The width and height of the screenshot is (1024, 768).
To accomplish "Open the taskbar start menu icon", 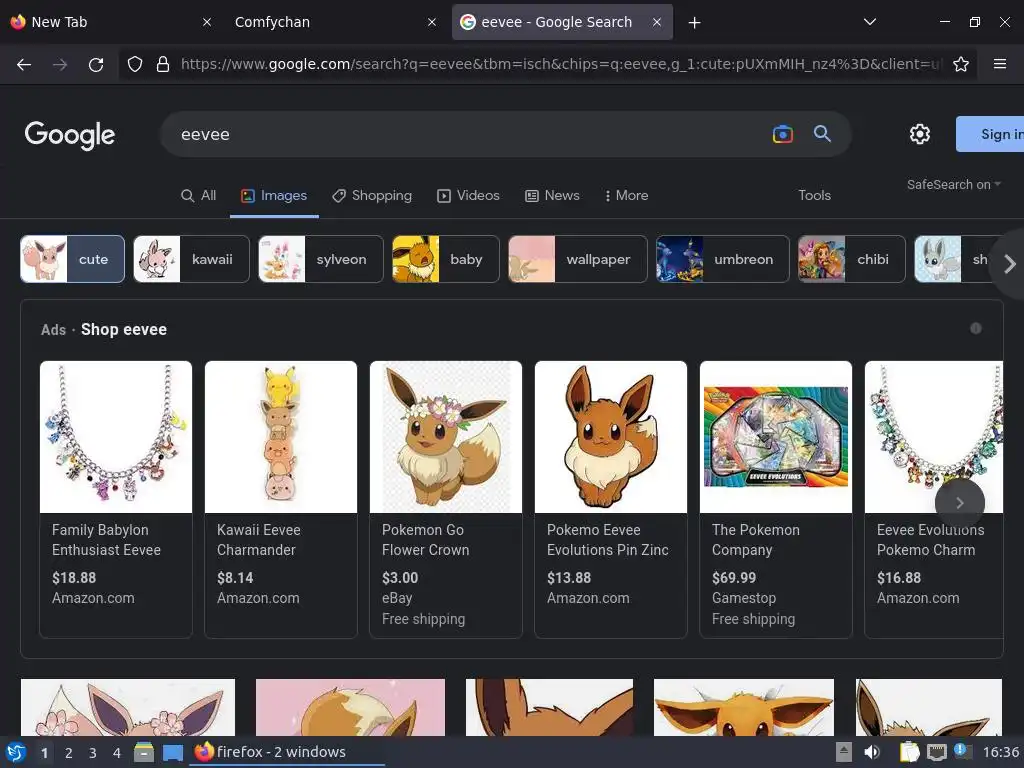I will click(16, 753).
